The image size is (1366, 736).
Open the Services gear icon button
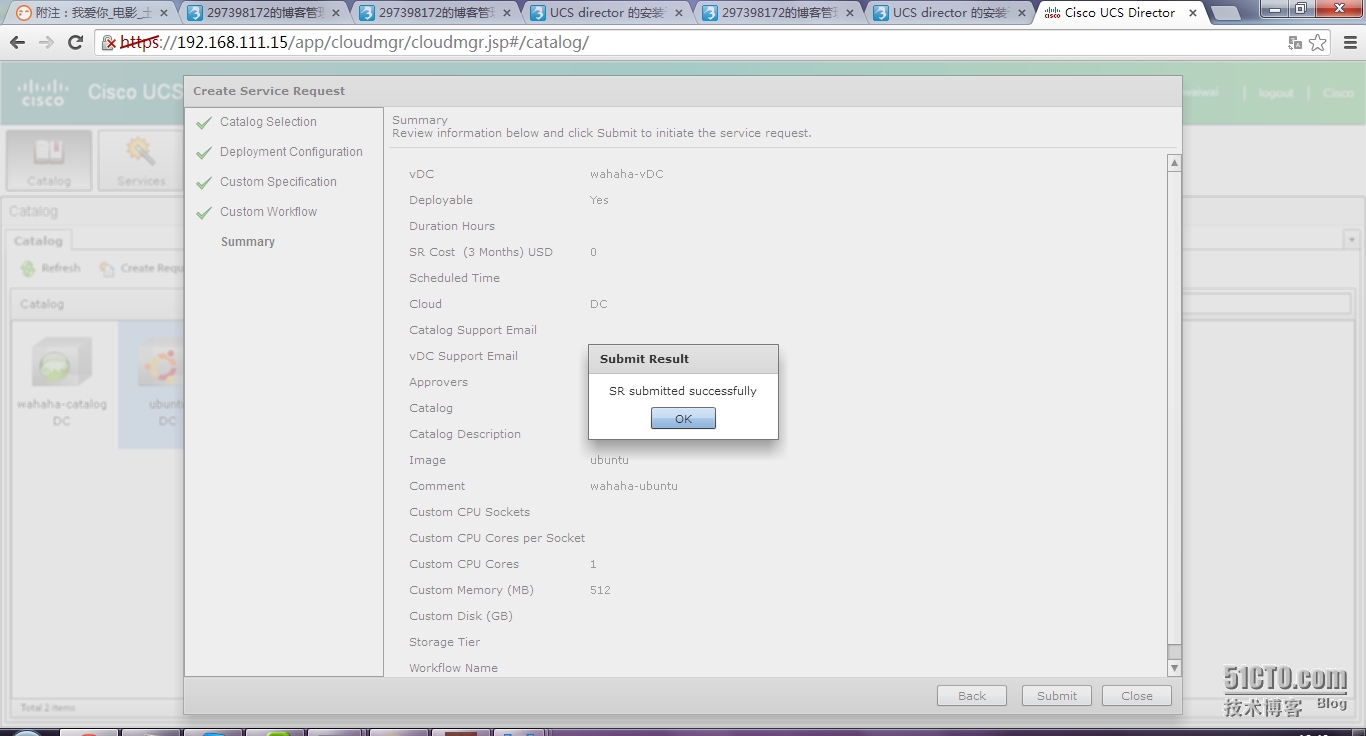(141, 160)
